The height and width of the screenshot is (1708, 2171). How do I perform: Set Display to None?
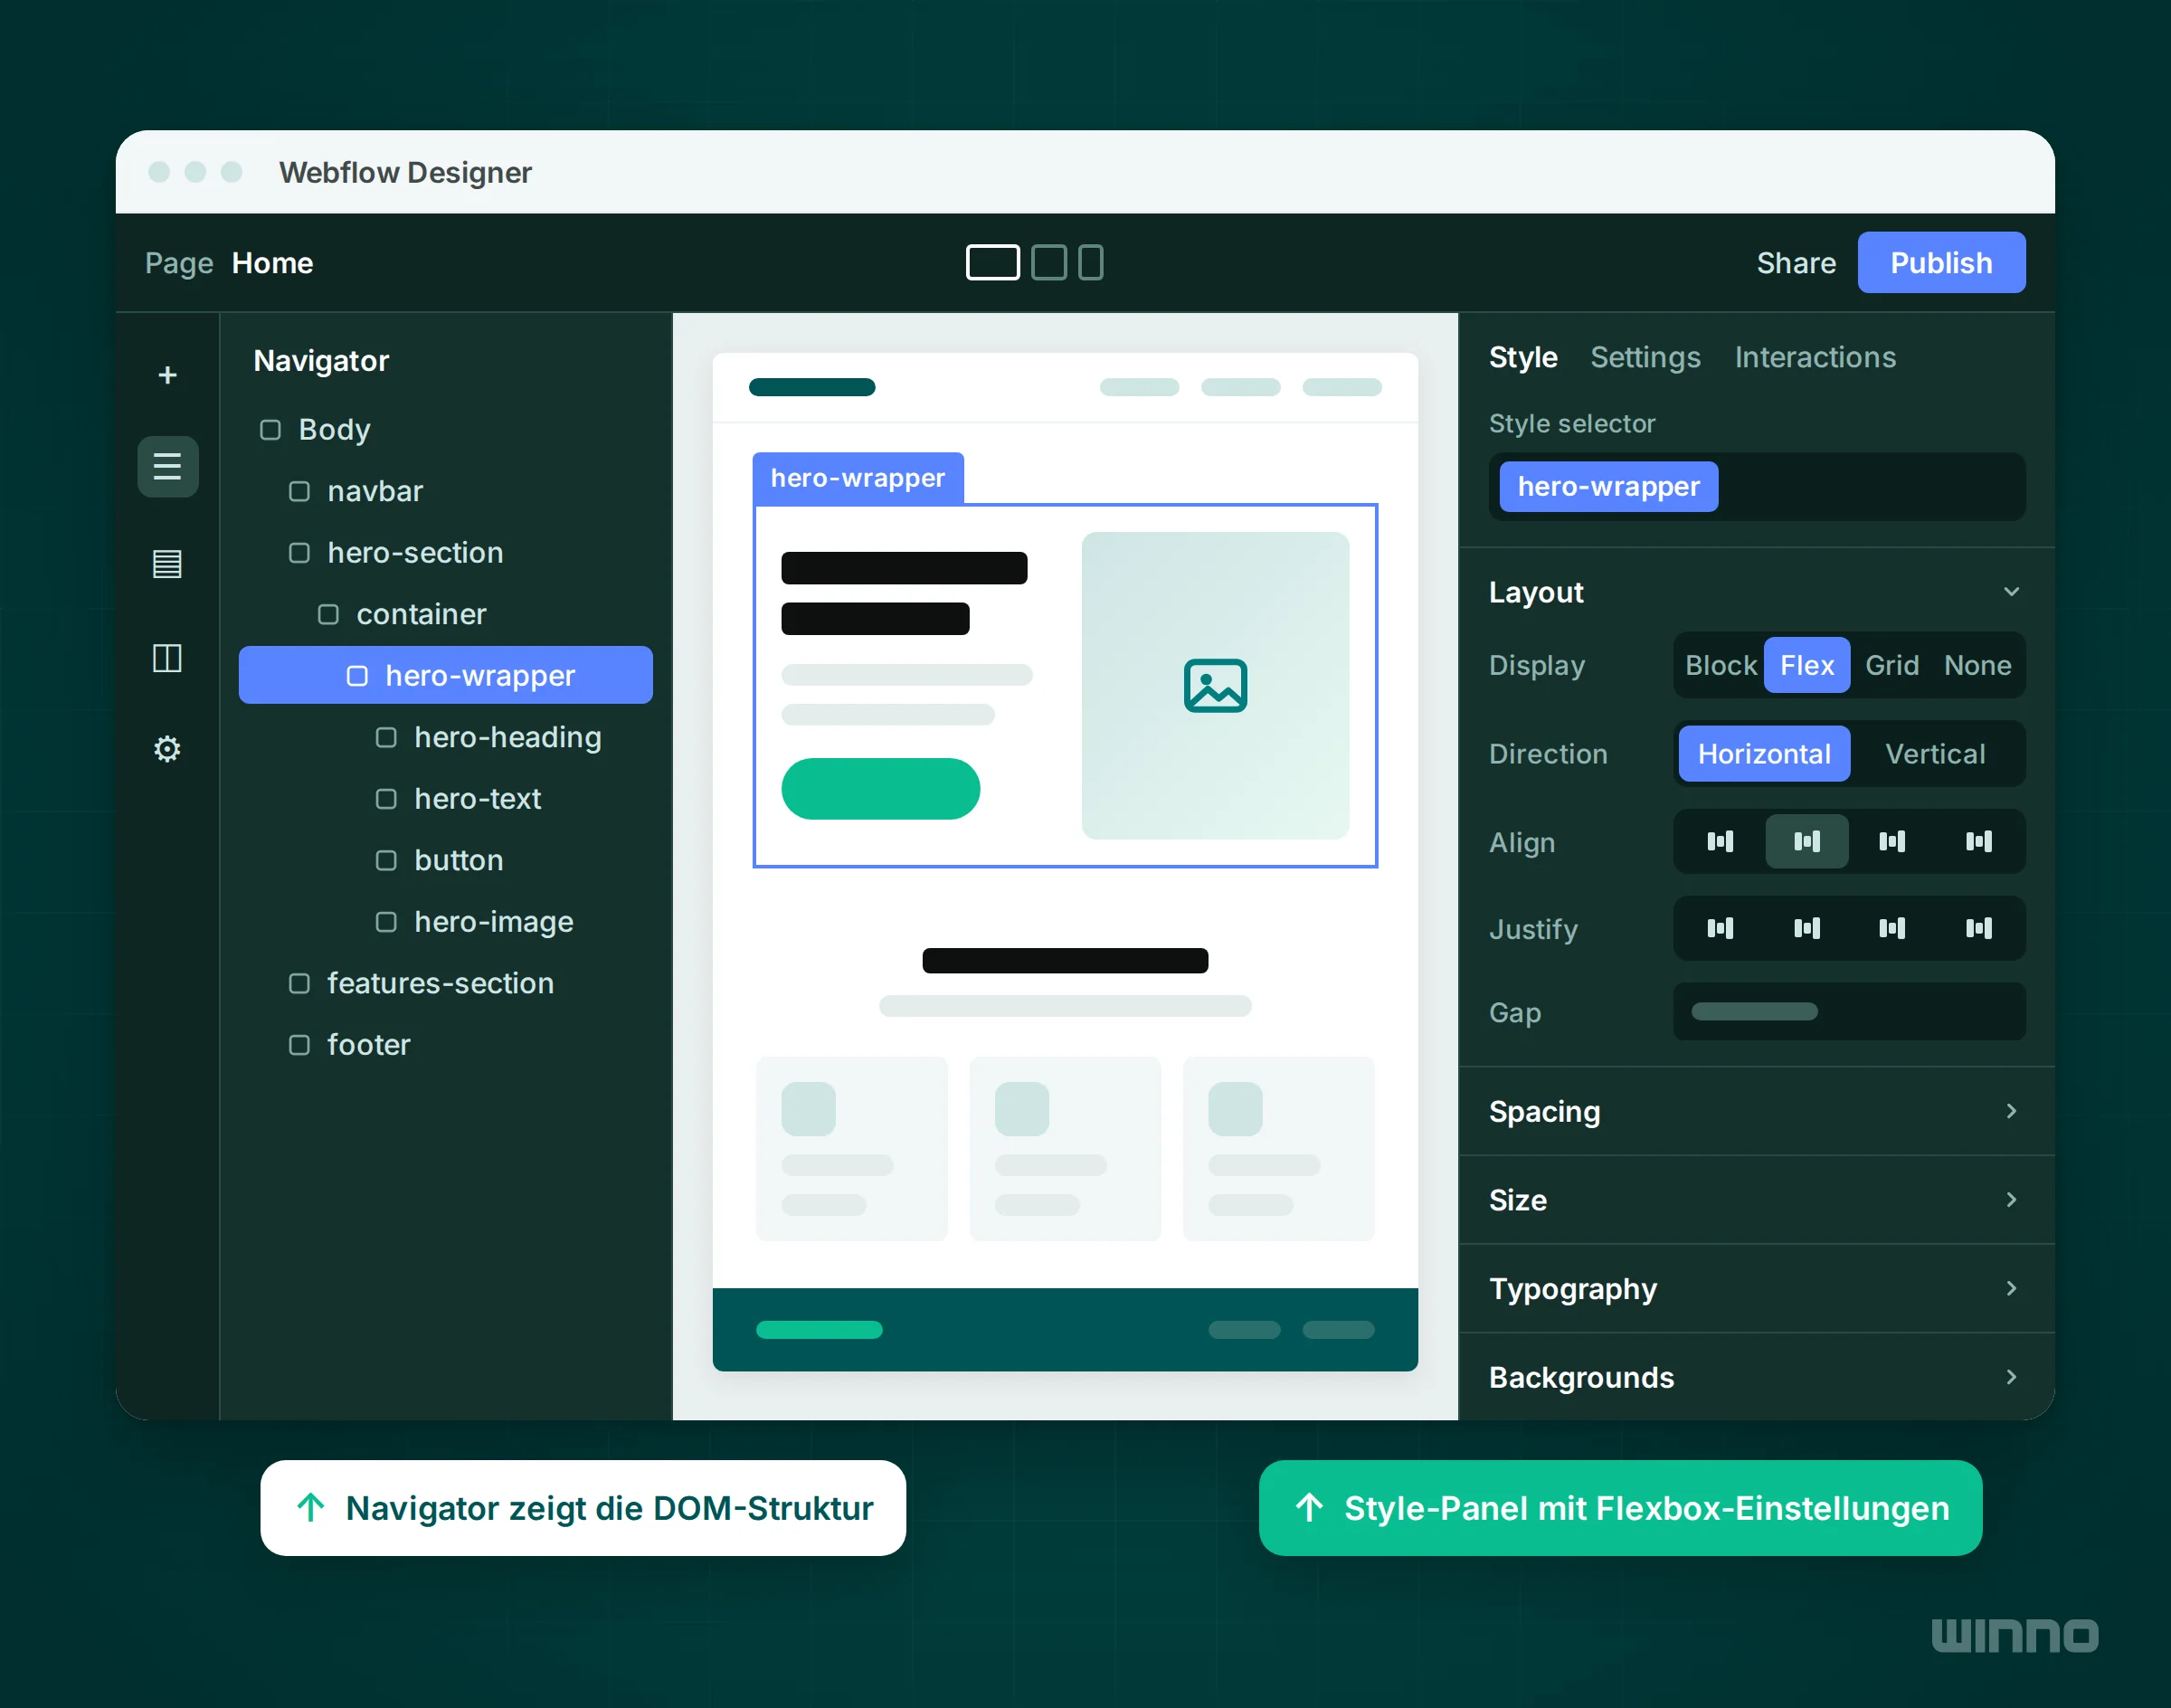tap(1977, 665)
